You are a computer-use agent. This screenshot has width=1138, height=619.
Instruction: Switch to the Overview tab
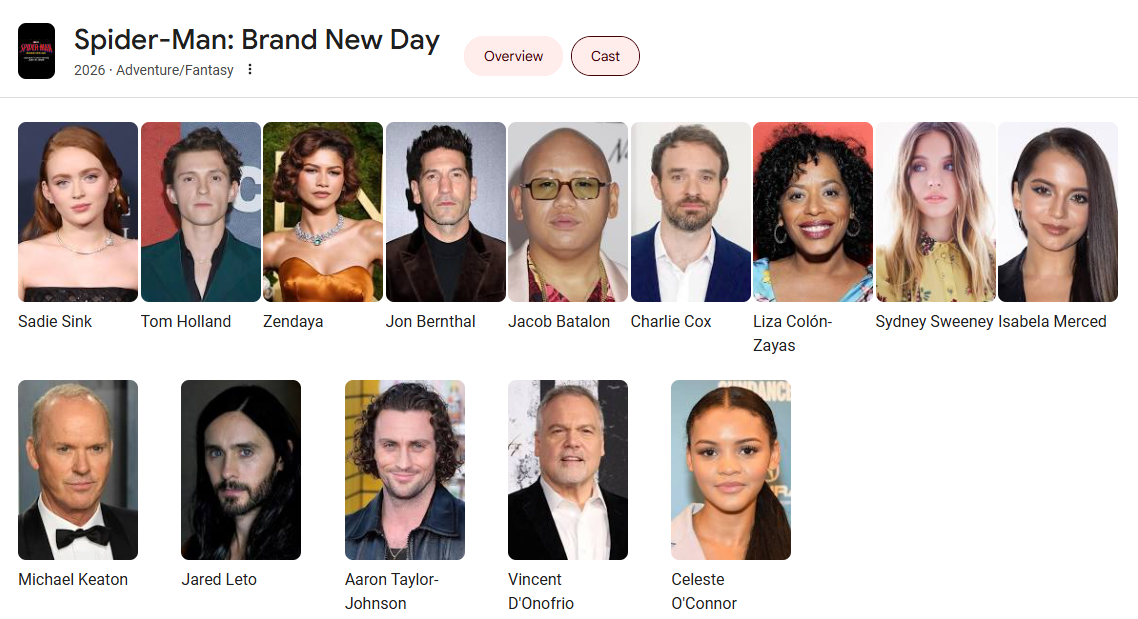pos(513,56)
